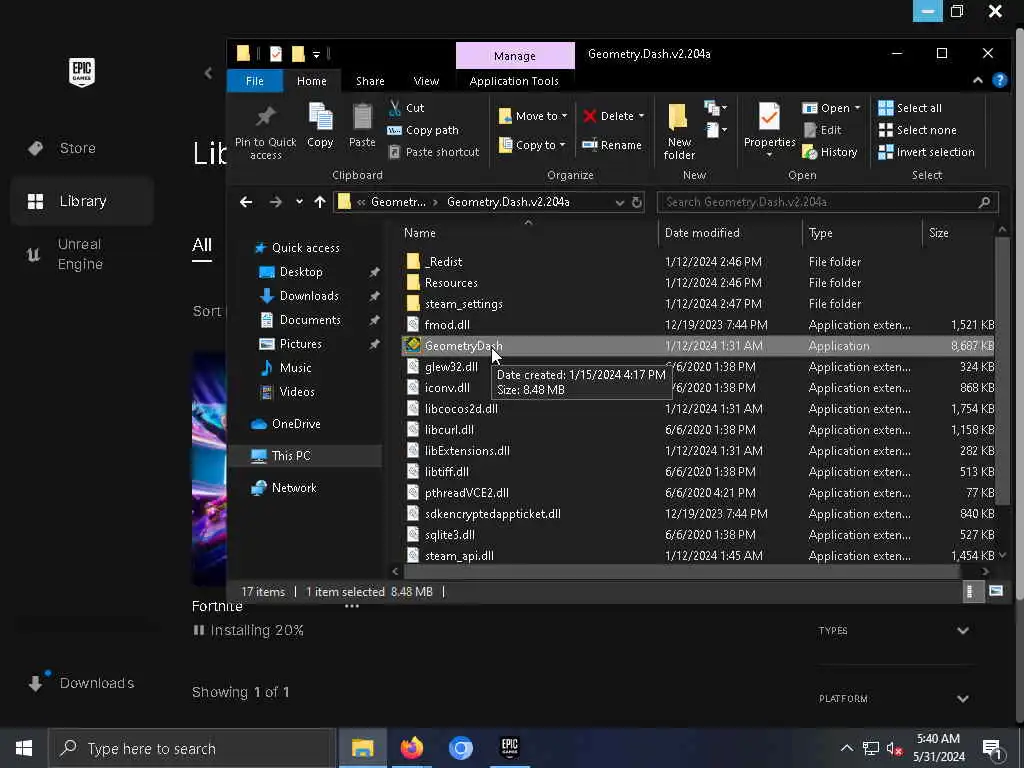The height and width of the screenshot is (768, 1024).
Task: Click Edit in the Open group
Action: [822, 130]
